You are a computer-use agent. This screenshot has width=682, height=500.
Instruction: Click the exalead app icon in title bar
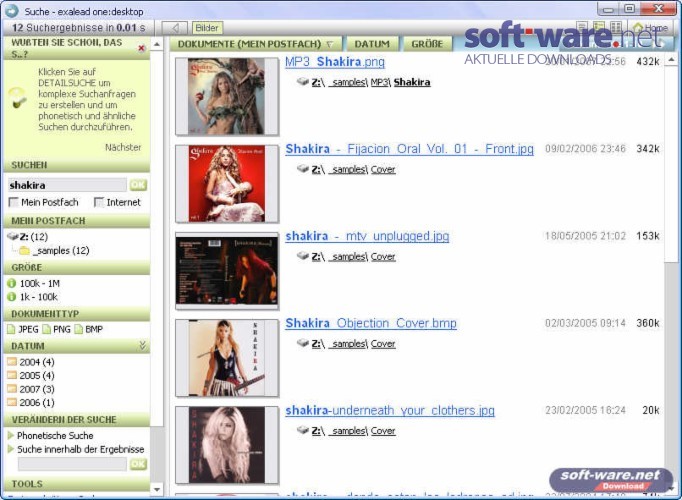click(x=11, y=11)
